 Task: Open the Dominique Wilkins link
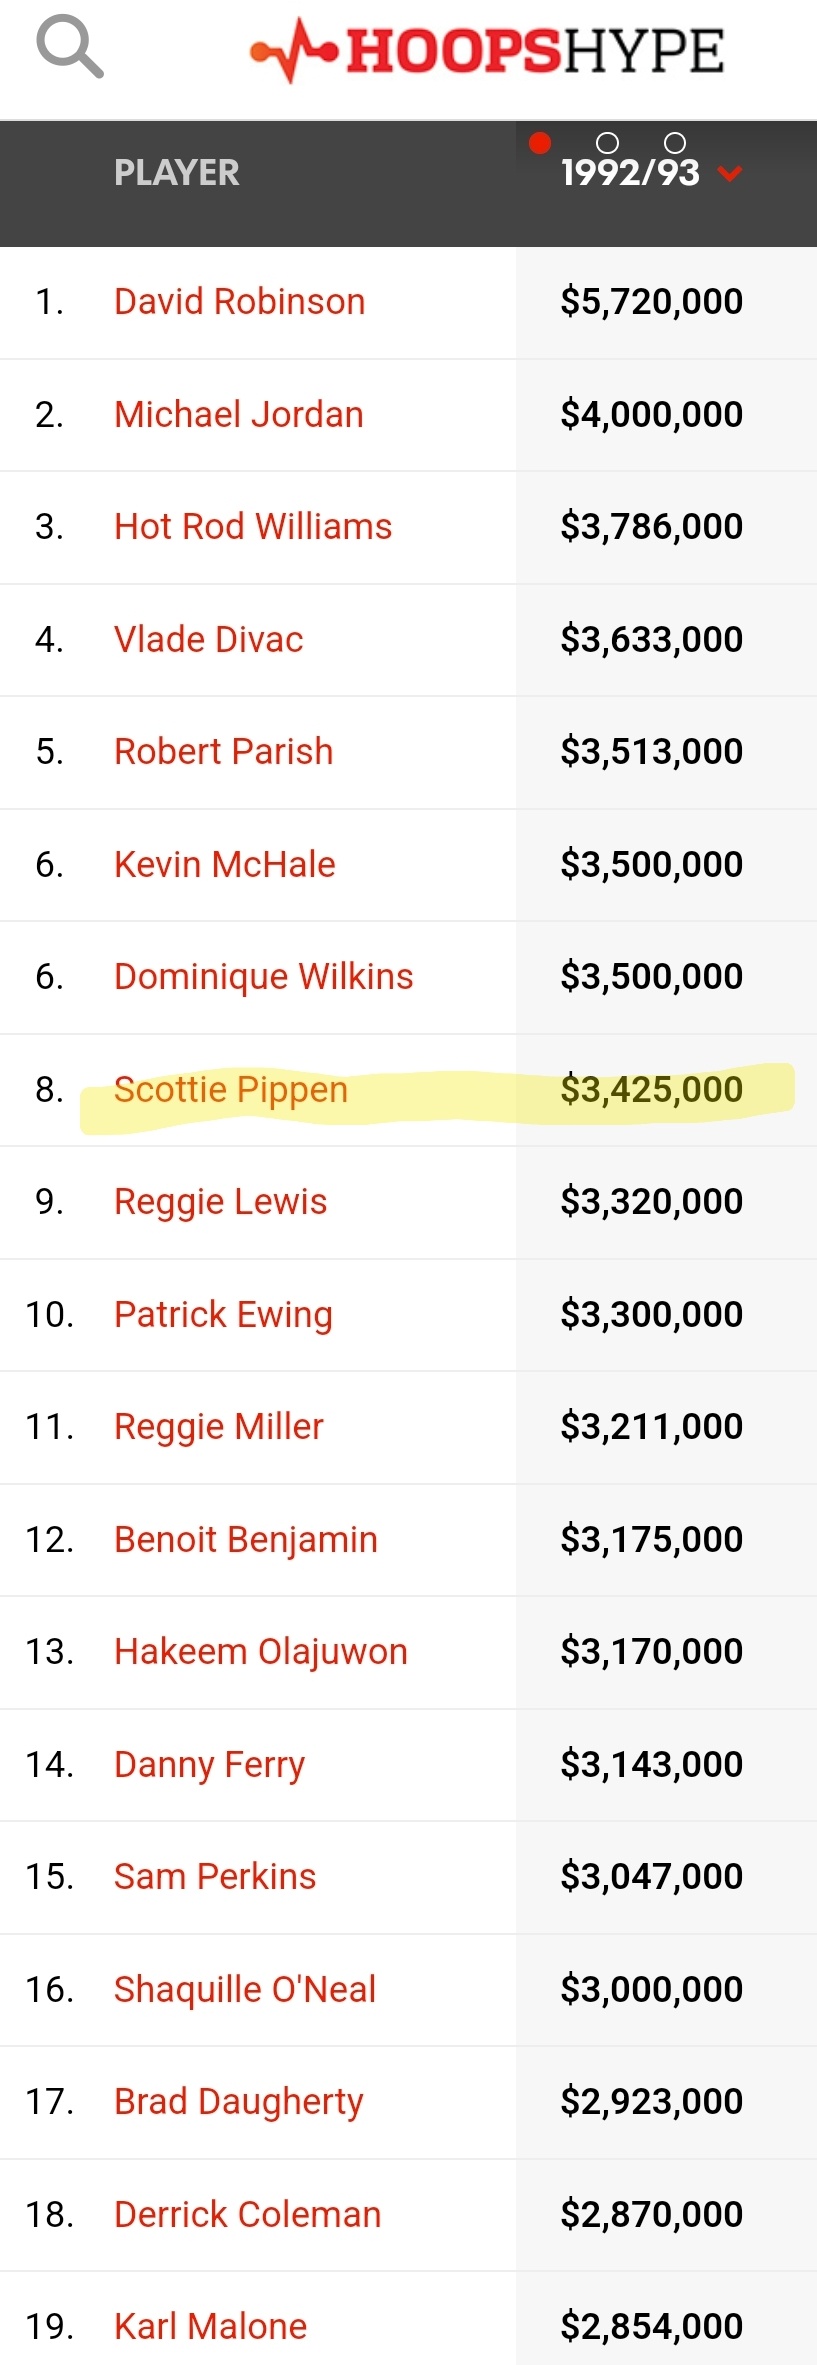264,977
